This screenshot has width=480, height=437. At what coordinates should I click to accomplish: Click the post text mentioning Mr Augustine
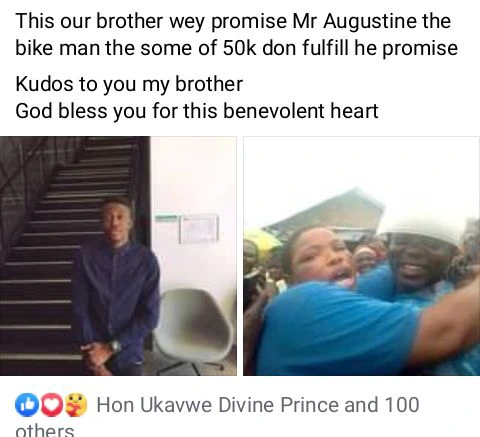pos(236,34)
